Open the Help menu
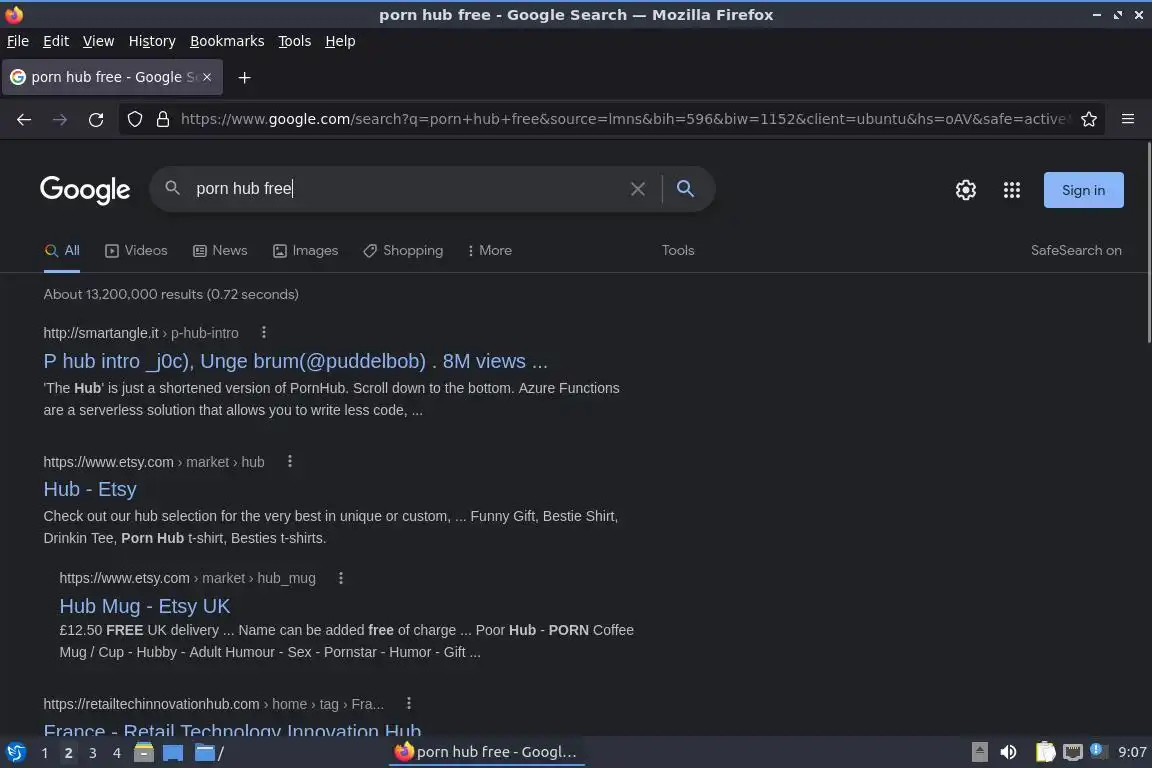This screenshot has height=768, width=1152. (x=340, y=41)
